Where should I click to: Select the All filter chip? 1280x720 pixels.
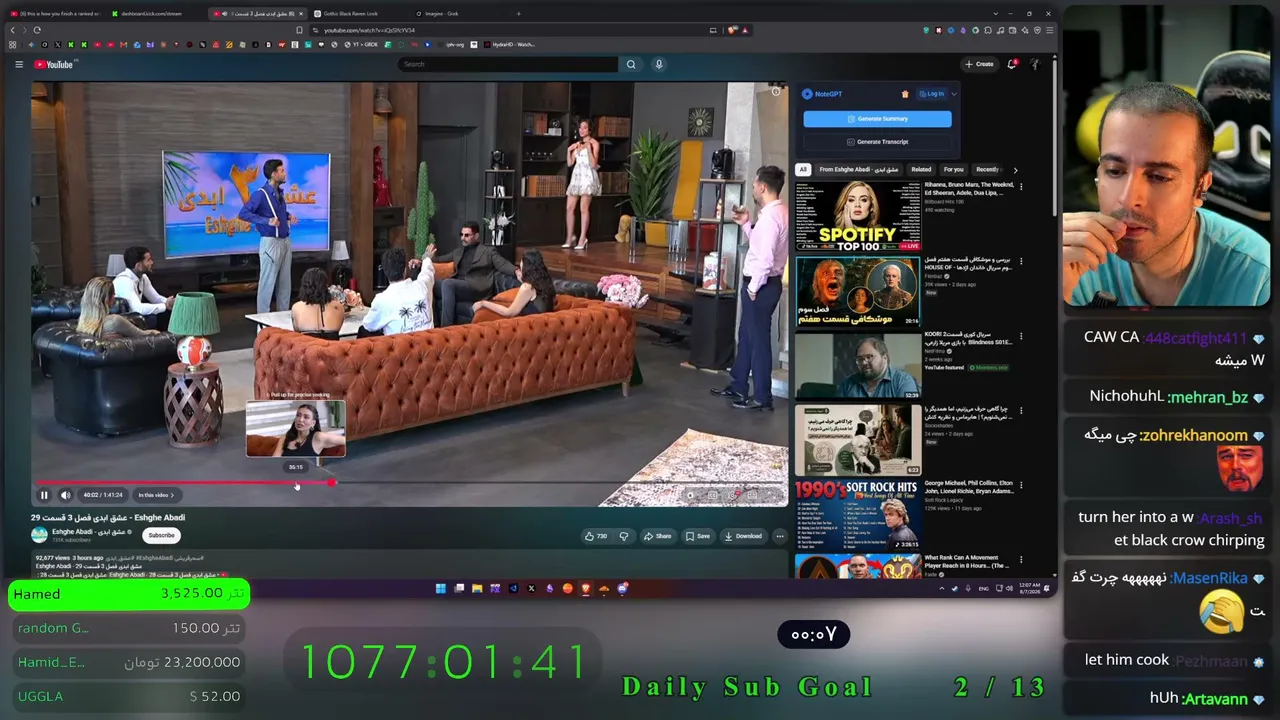pos(802,170)
